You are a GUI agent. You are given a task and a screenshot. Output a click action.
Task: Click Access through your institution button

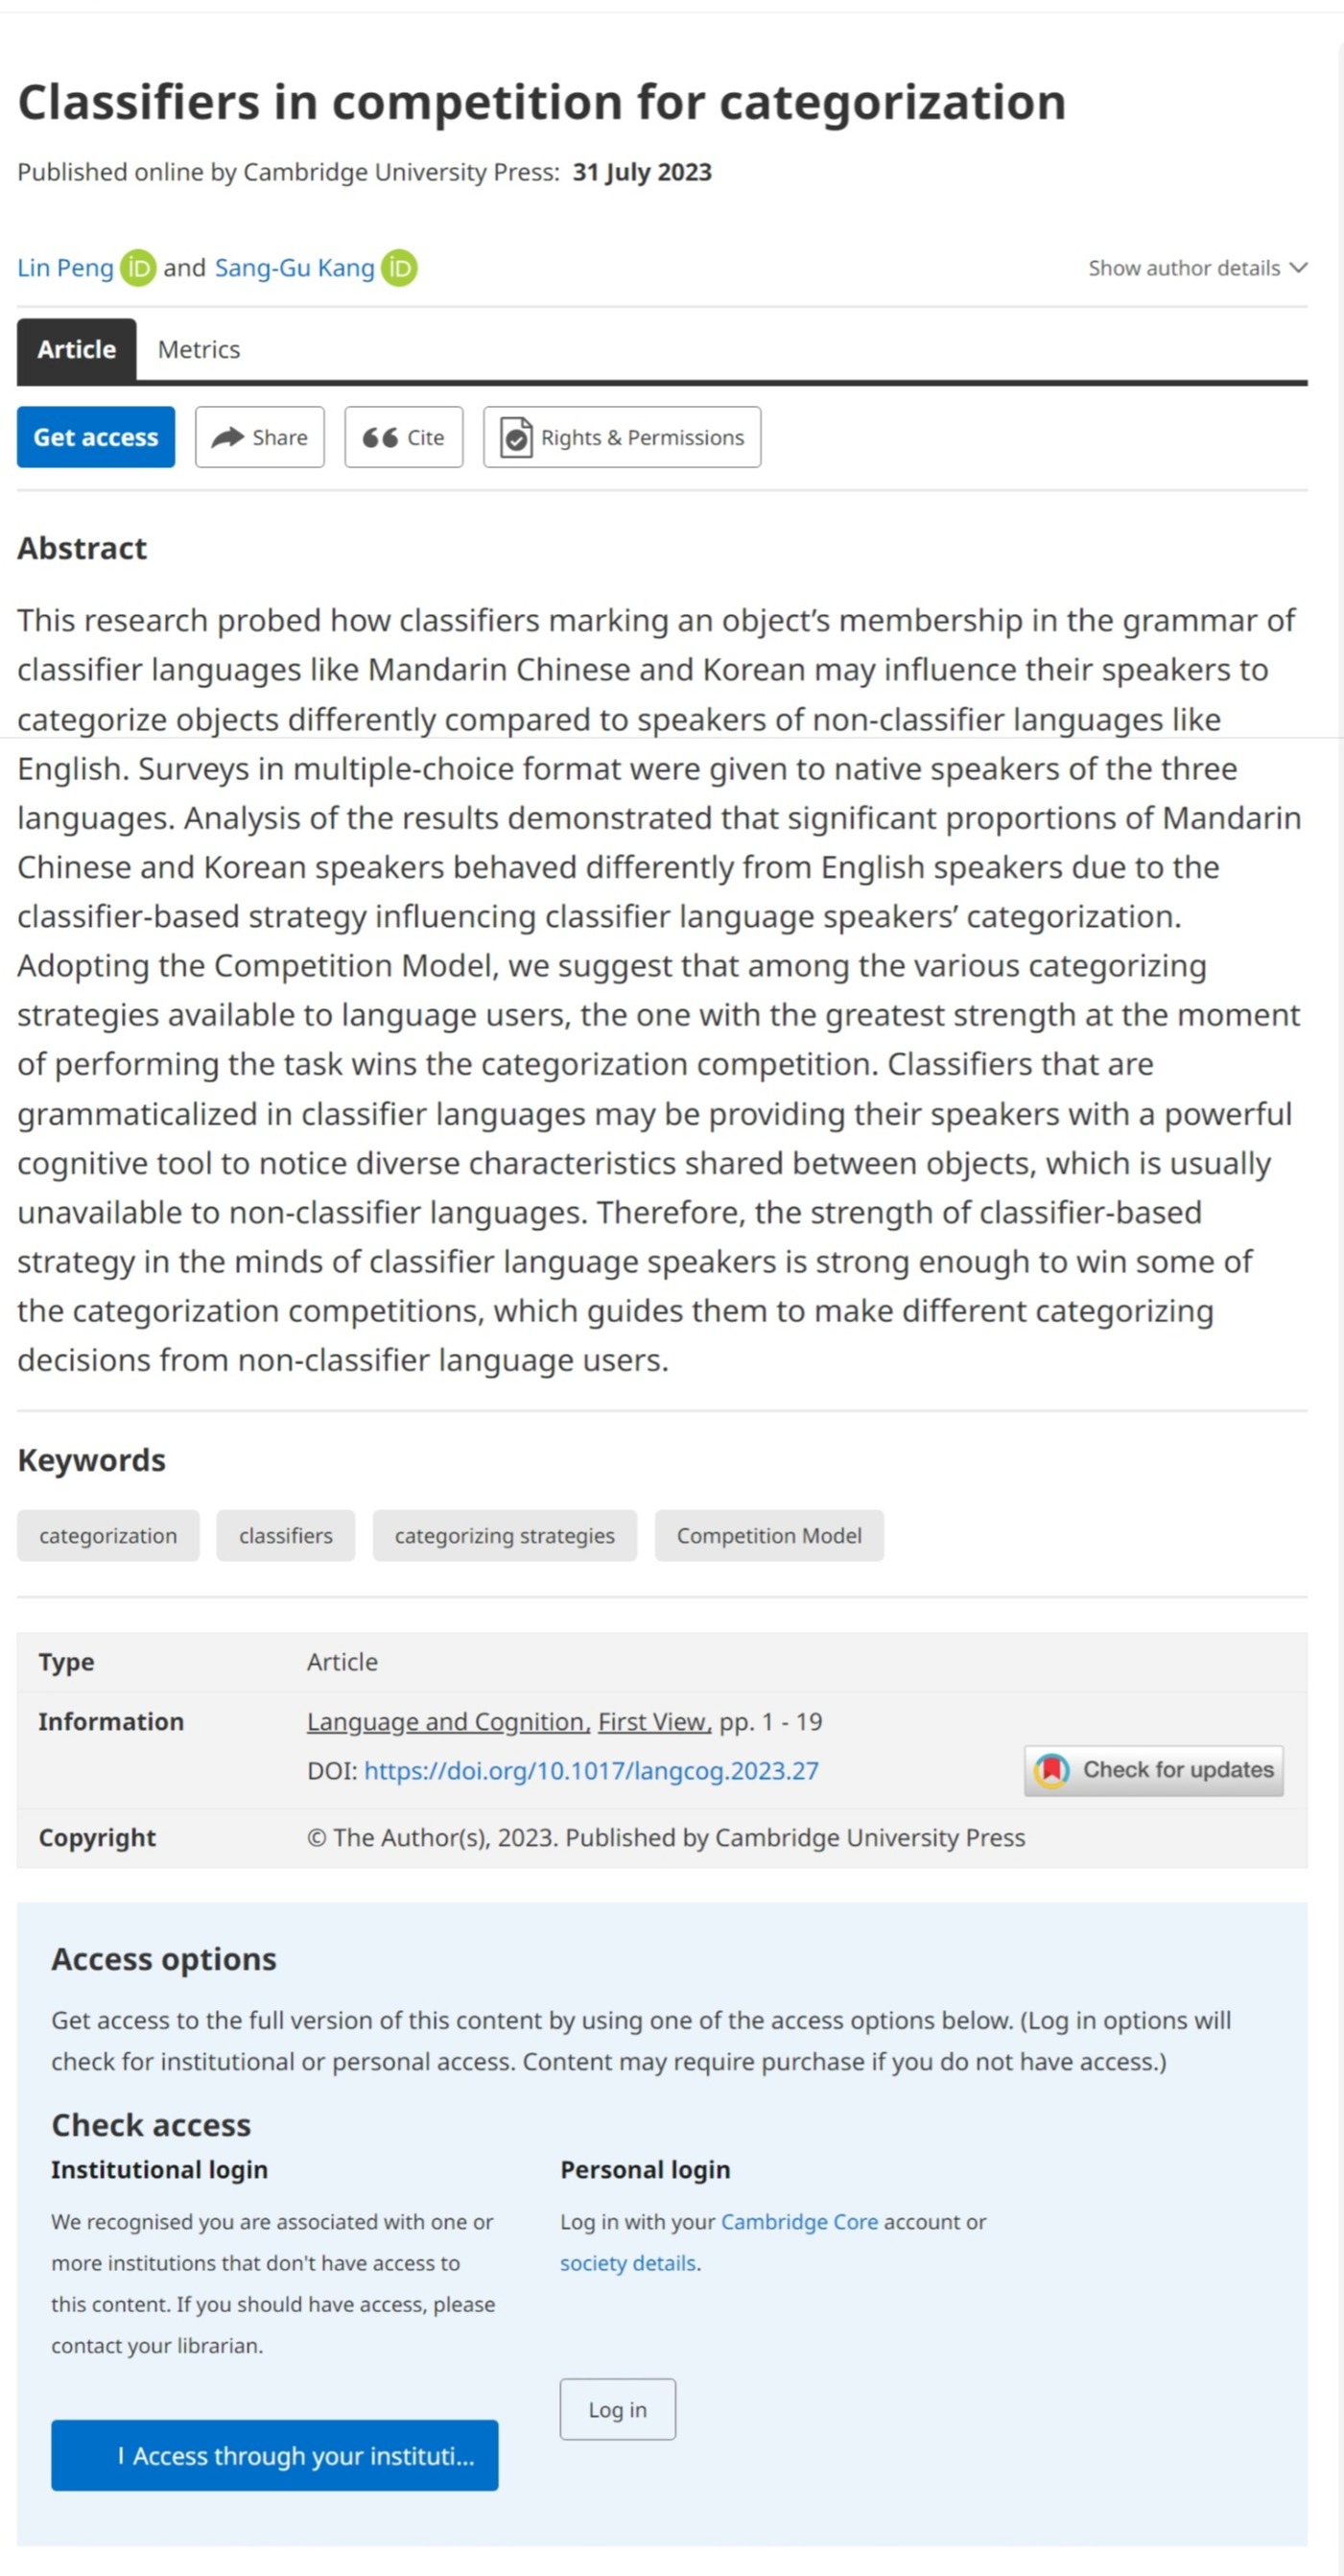pos(275,2456)
